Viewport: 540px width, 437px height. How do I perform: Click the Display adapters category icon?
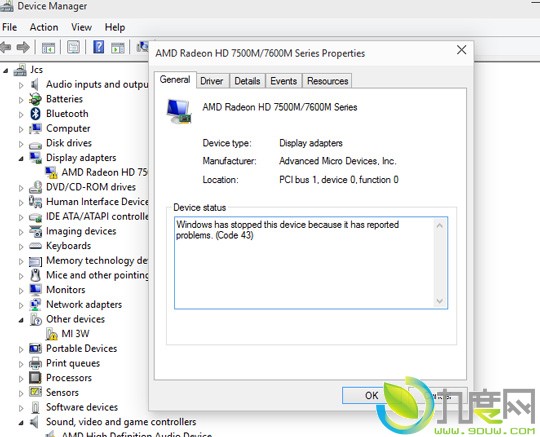tap(35, 158)
